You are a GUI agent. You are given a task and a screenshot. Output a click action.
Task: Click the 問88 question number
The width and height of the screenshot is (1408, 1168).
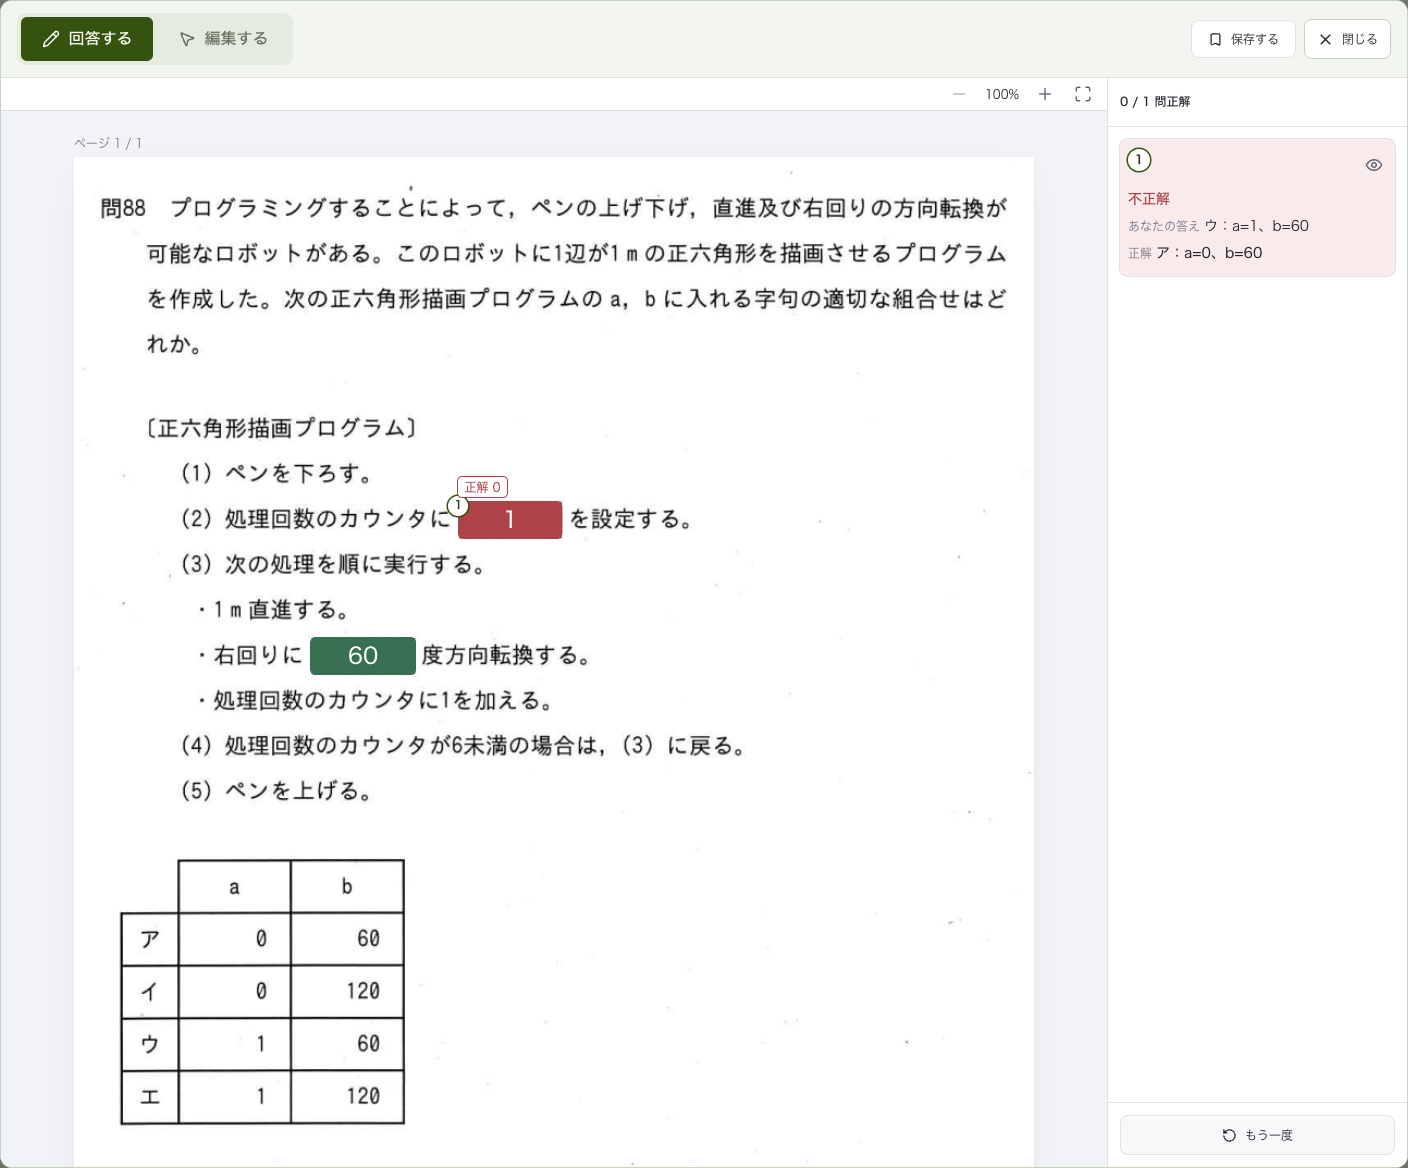[123, 208]
